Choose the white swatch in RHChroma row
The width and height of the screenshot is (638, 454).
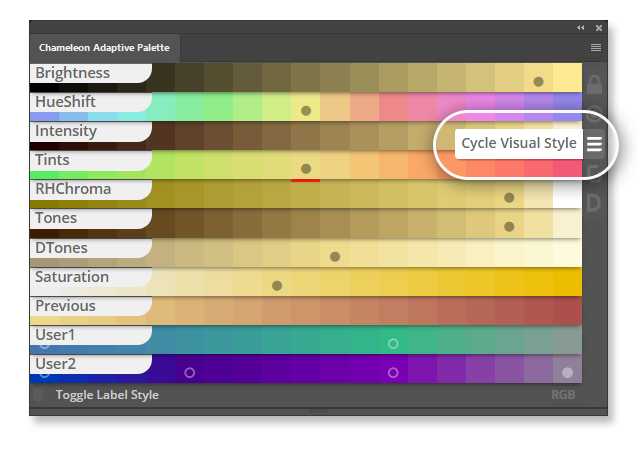pyautogui.click(x=567, y=194)
